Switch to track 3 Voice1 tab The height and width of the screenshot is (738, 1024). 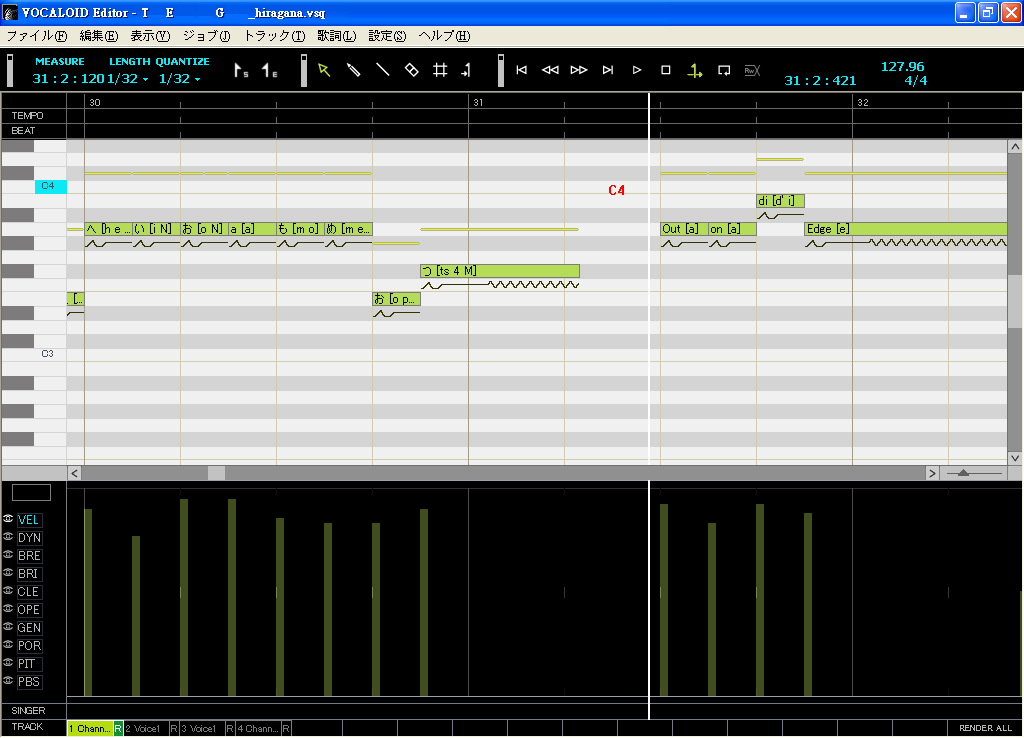click(x=201, y=728)
